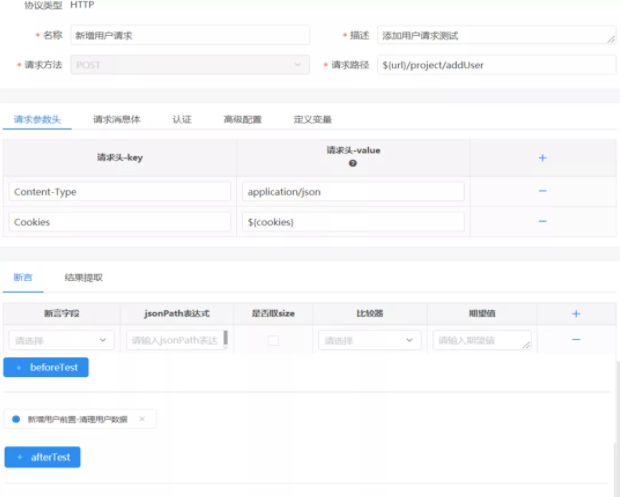The image size is (620, 497).
Task: Click the afterTest button
Action: point(43,457)
